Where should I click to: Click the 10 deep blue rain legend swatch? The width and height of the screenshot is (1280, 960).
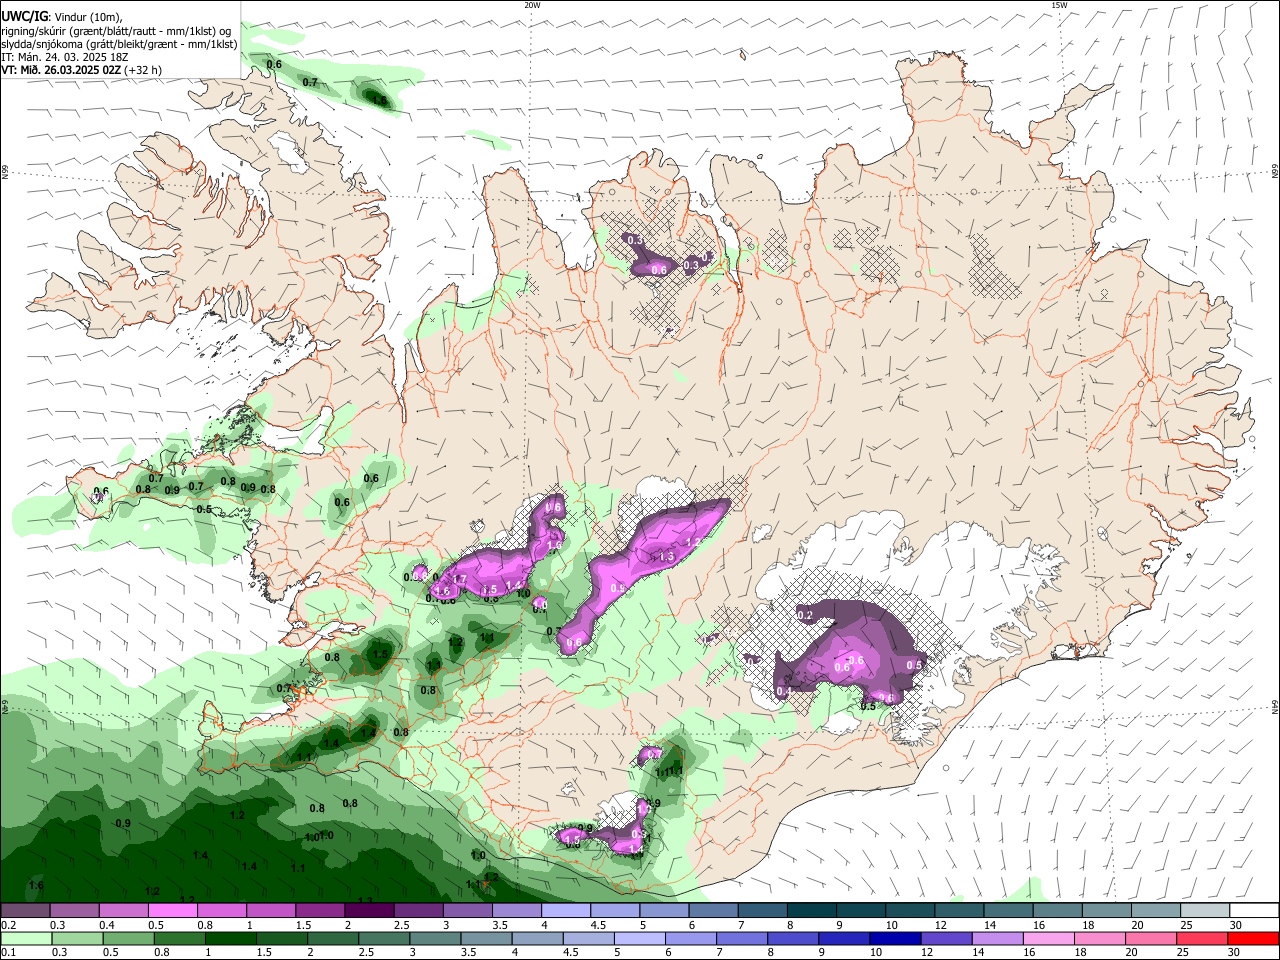[x=894, y=939]
